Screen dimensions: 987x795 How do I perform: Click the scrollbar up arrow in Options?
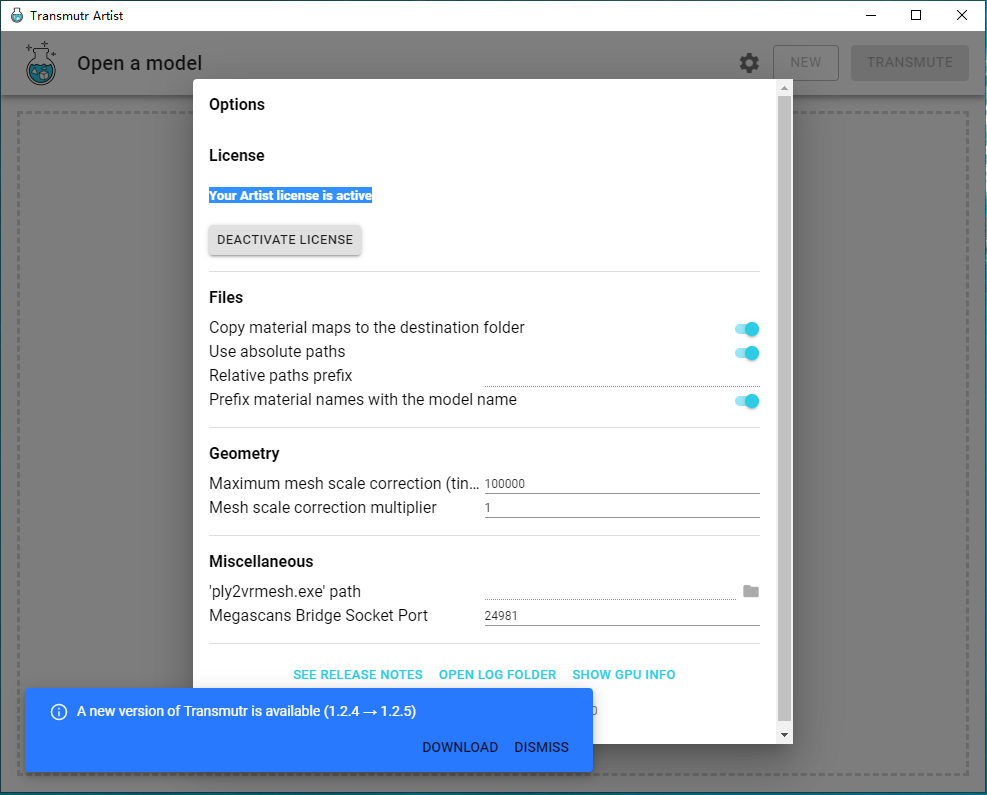pyautogui.click(x=784, y=88)
